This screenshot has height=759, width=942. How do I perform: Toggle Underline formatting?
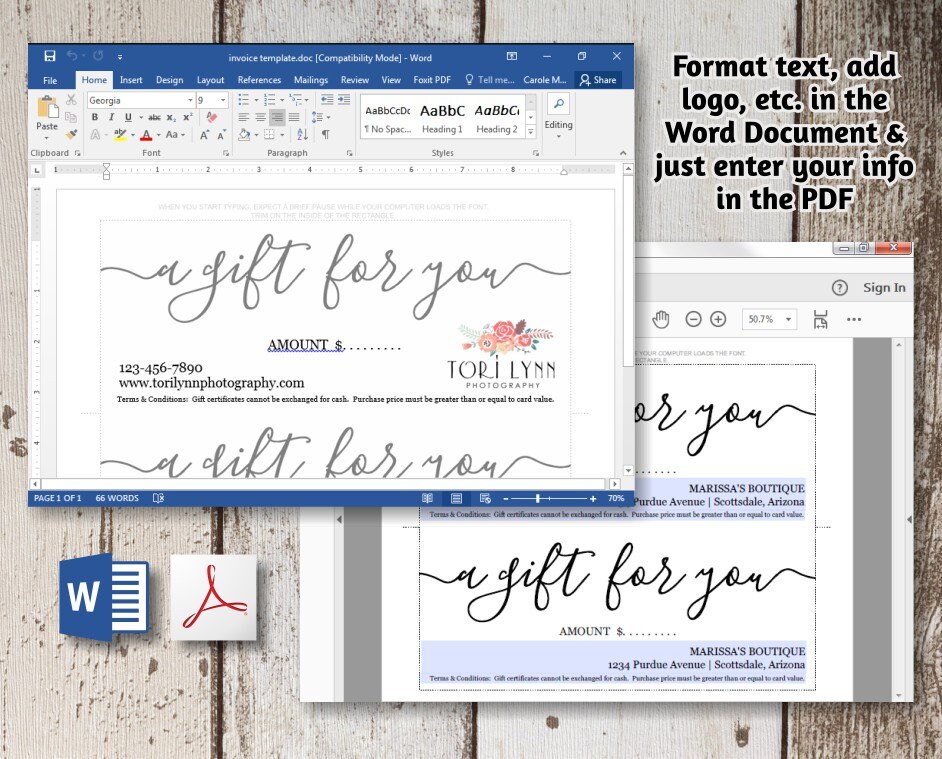point(128,118)
